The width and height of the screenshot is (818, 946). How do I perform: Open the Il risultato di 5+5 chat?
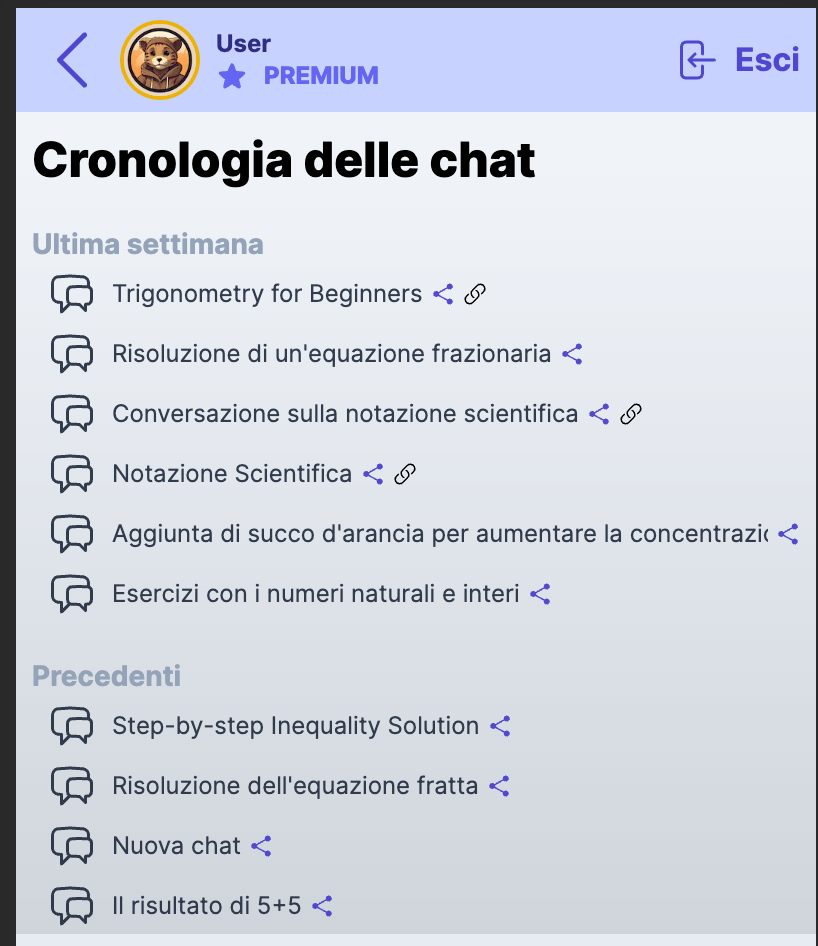click(x=206, y=906)
